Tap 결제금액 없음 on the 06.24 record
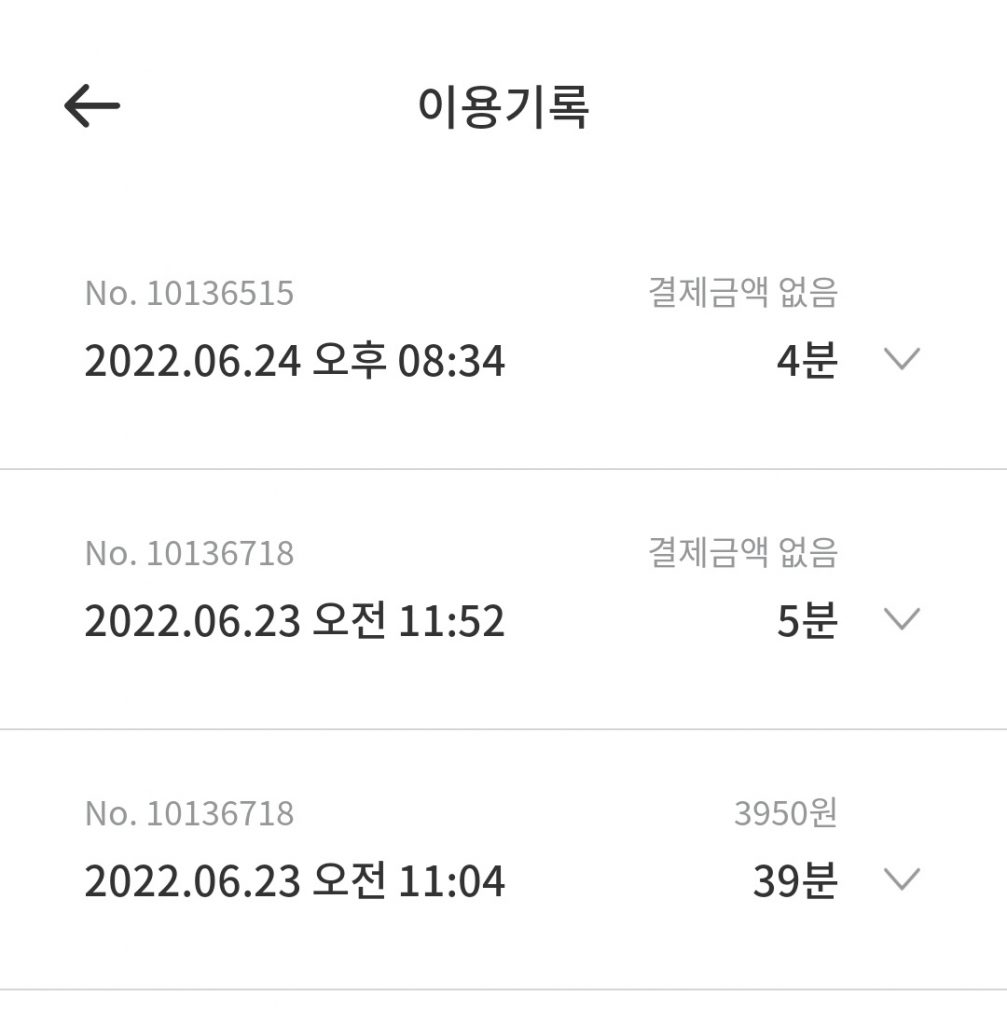Image resolution: width=1007 pixels, height=1024 pixels. (743, 292)
